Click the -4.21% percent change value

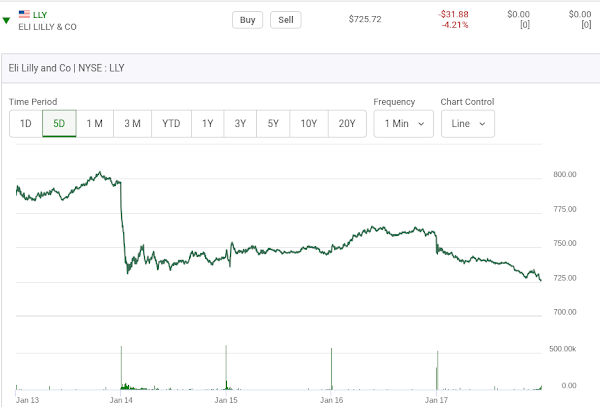click(455, 25)
